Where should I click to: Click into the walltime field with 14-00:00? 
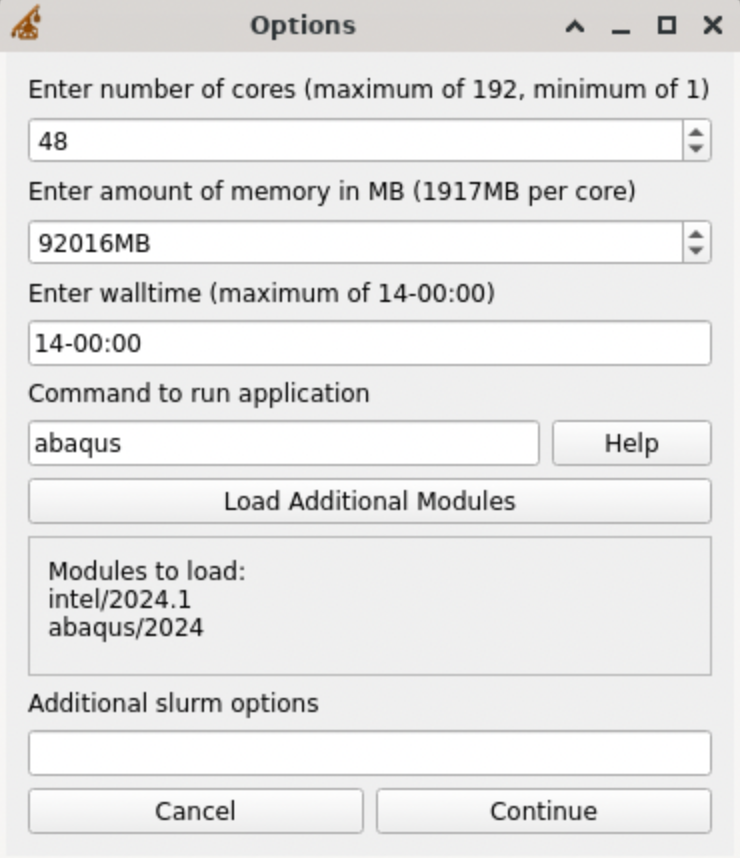pos(370,343)
